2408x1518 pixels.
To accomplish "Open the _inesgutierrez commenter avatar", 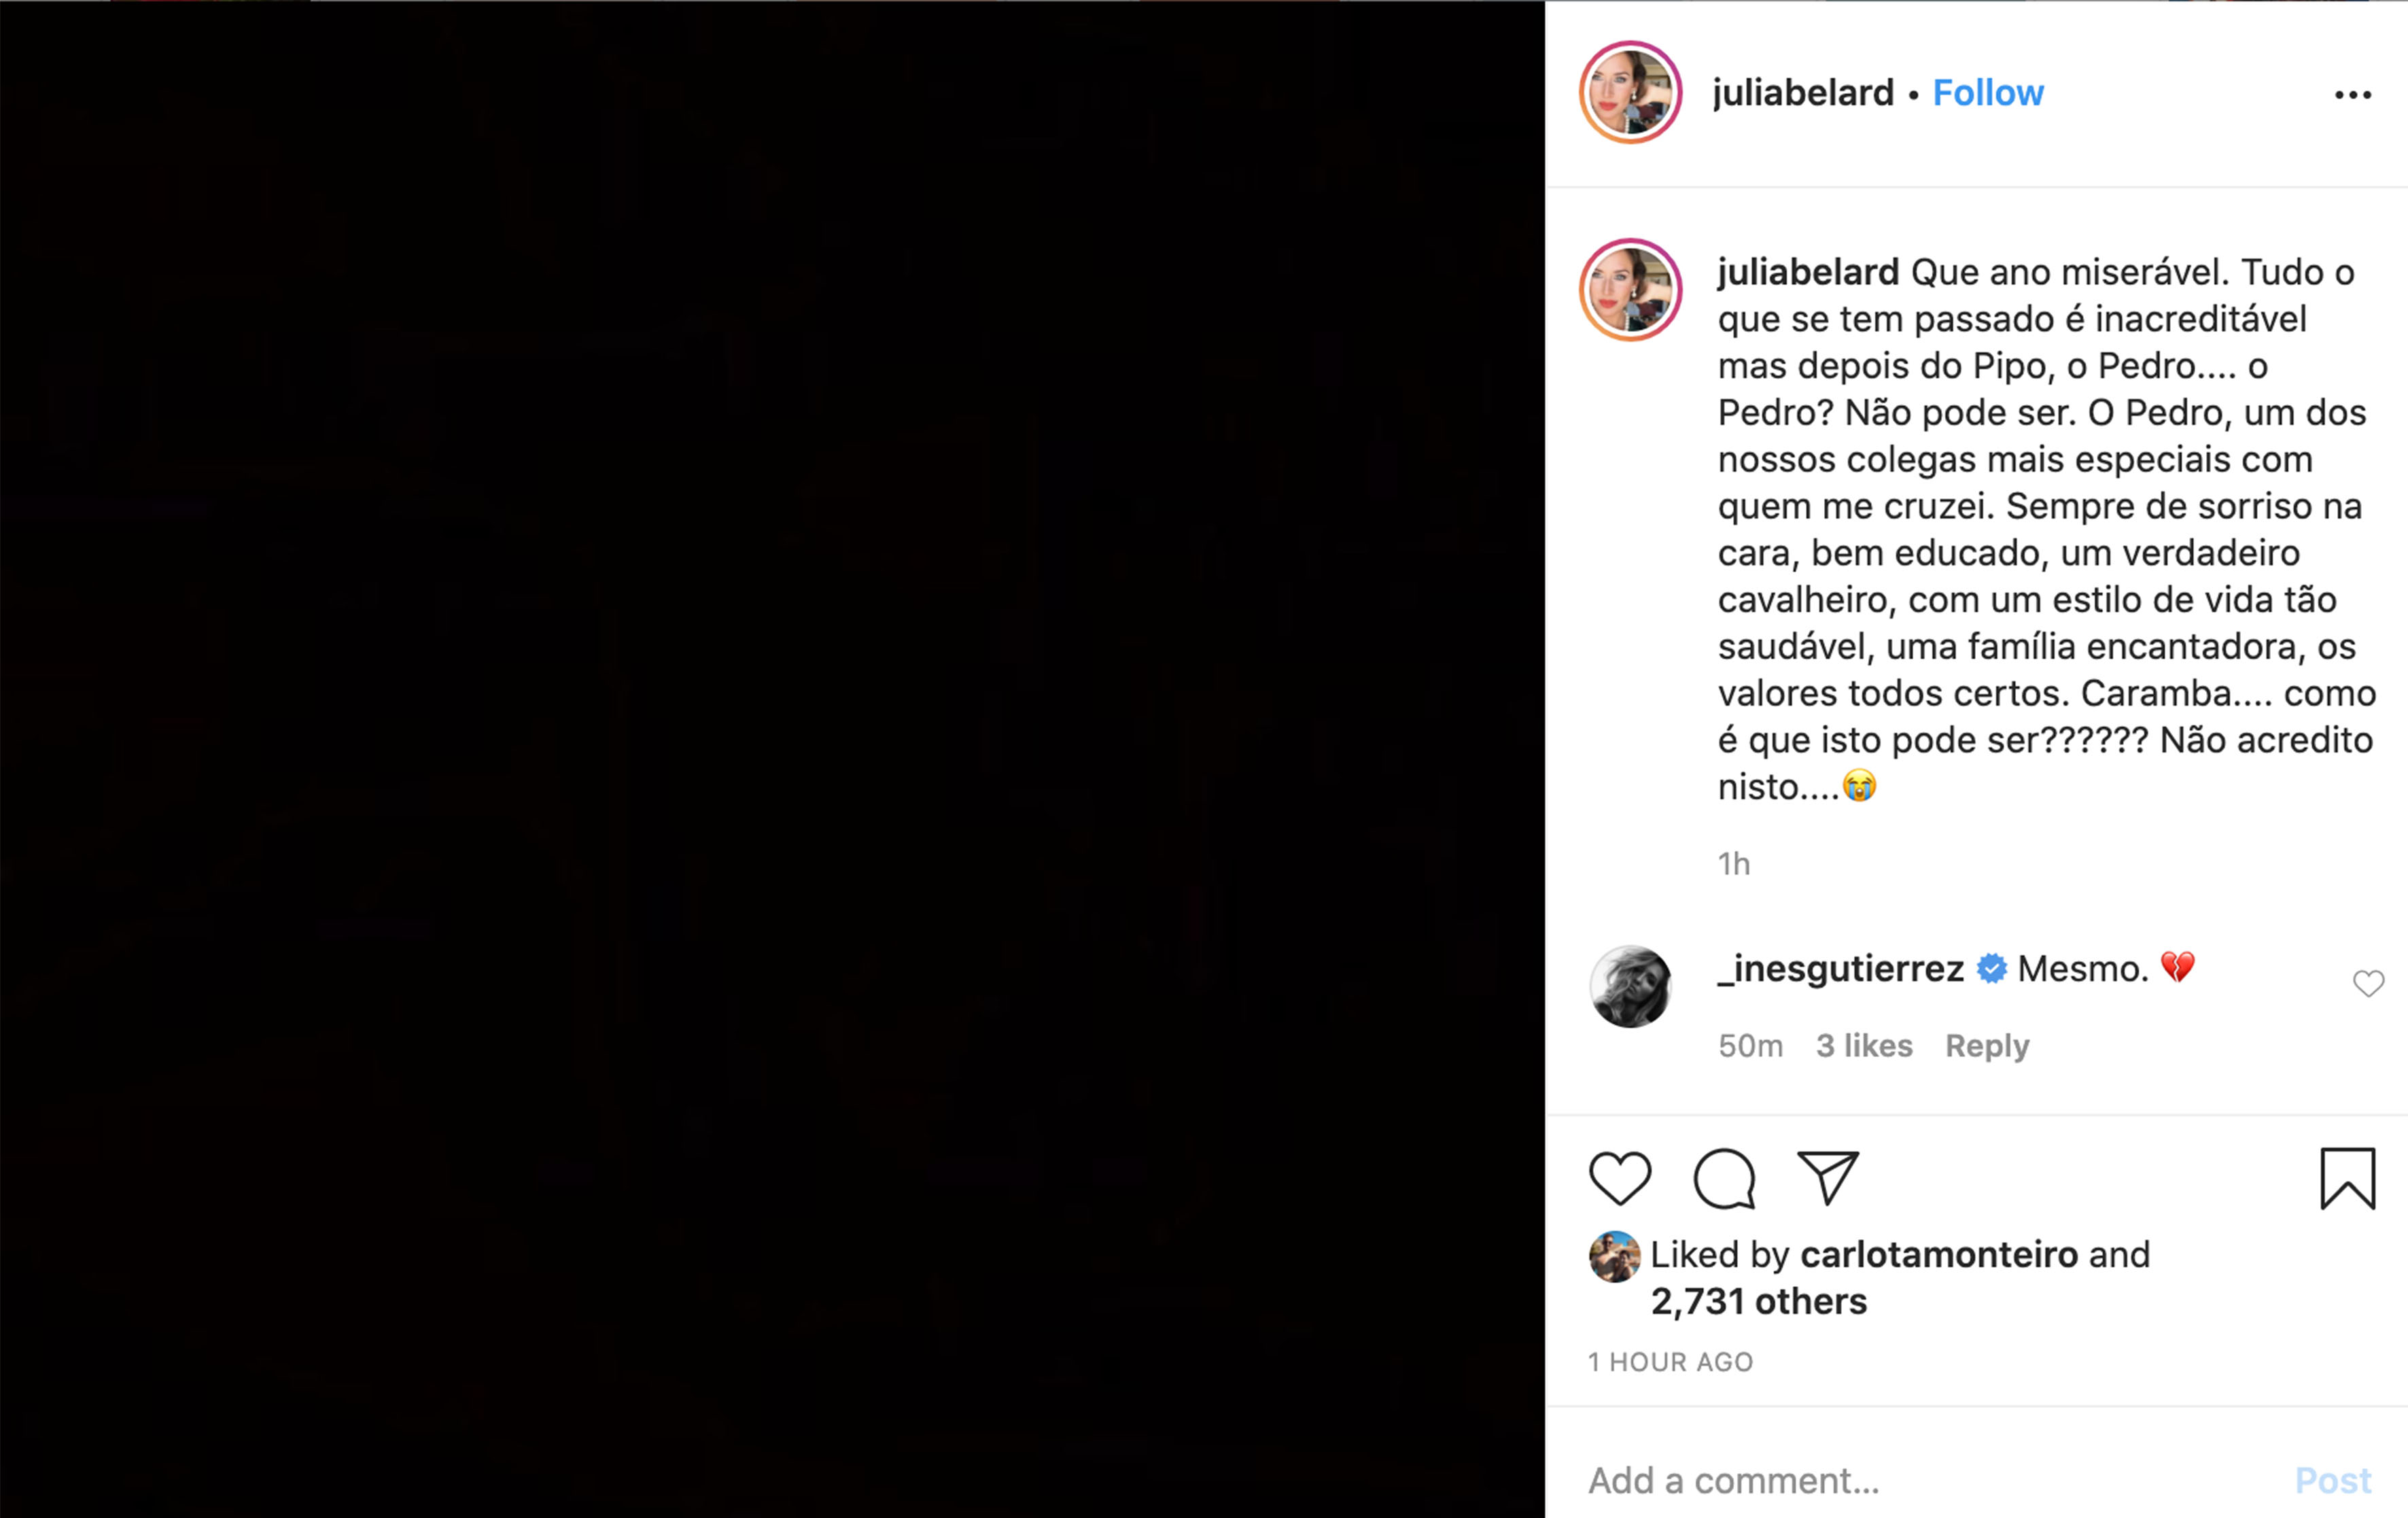I will [1630, 986].
